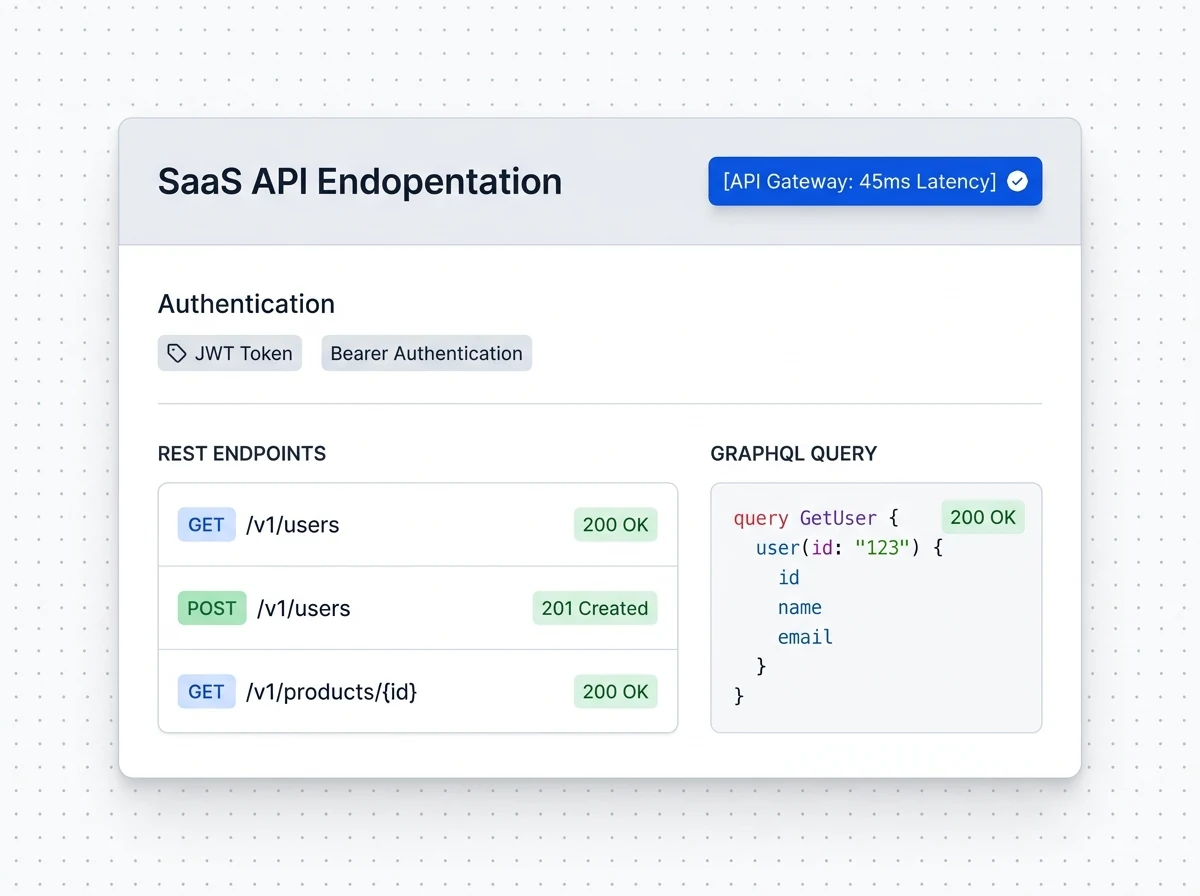Image resolution: width=1200 pixels, height=896 pixels.
Task: Click the GET badge for /v1/users
Action: pyautogui.click(x=206, y=524)
